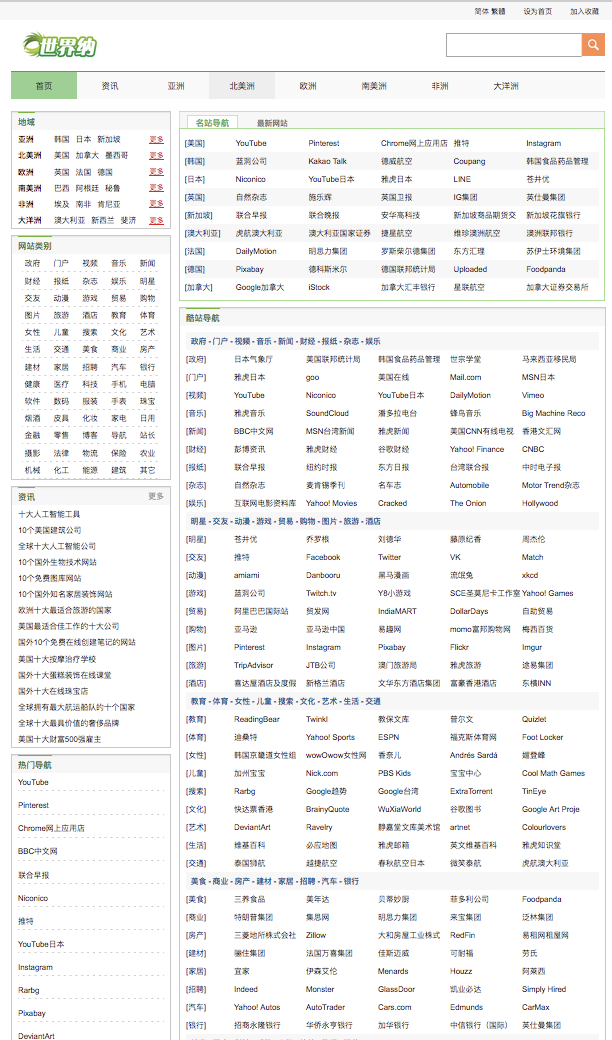Open BBC中文网 in the 热门导航 list

pyautogui.click(x=38, y=851)
